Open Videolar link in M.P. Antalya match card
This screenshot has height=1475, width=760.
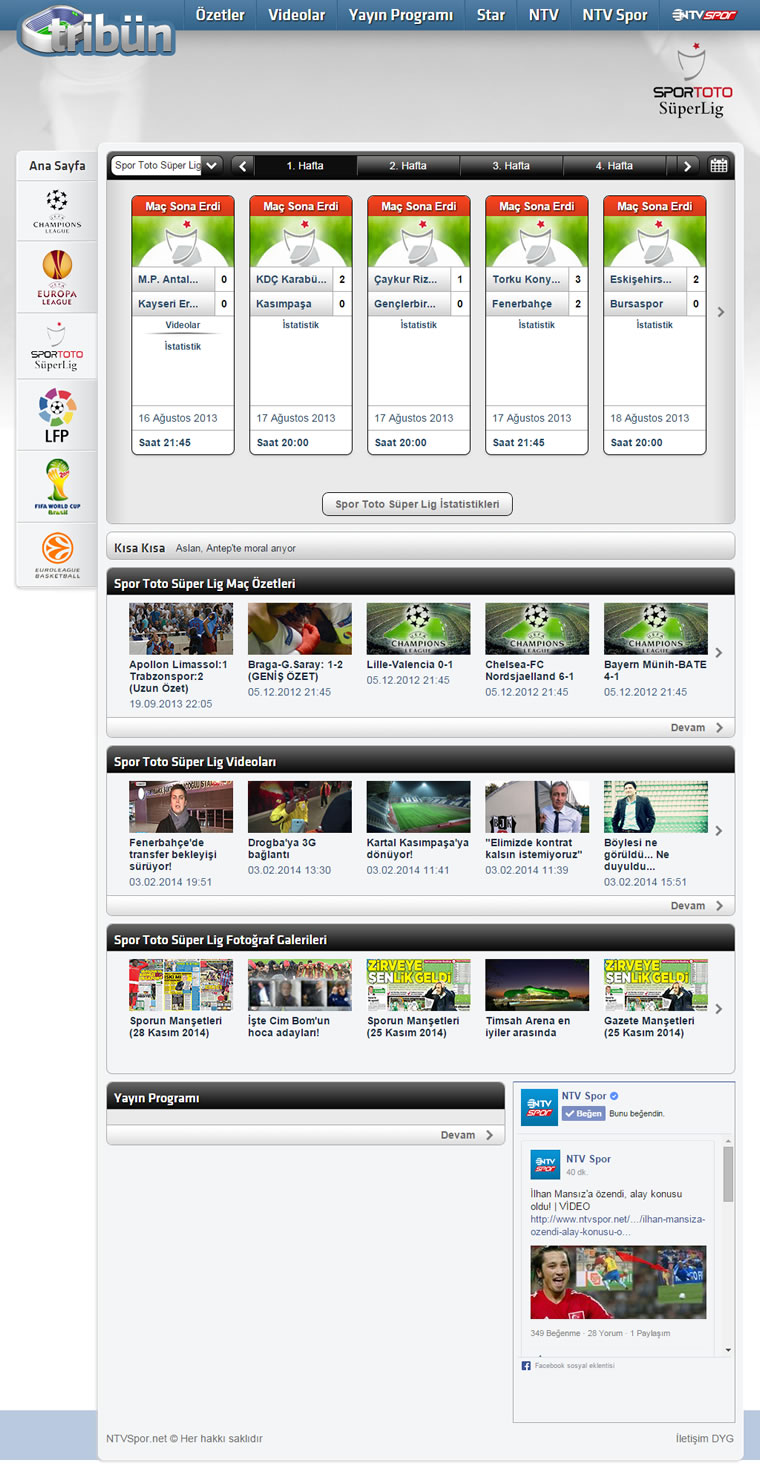[x=183, y=325]
